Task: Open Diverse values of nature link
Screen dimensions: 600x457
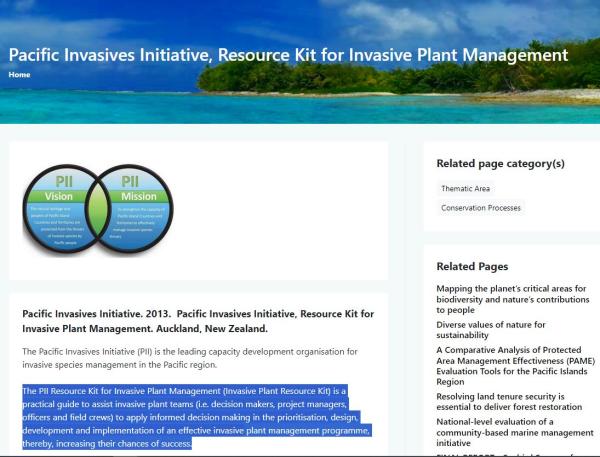Action: (491, 330)
